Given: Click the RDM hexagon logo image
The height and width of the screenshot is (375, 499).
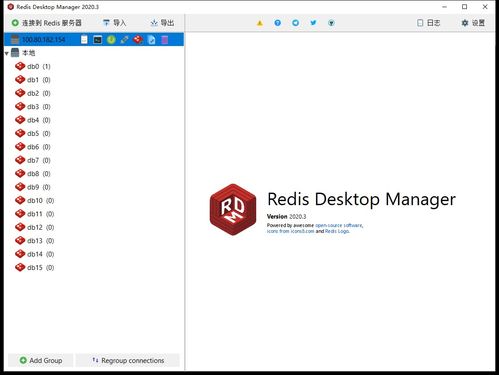Looking at the screenshot, I should pyautogui.click(x=233, y=210).
